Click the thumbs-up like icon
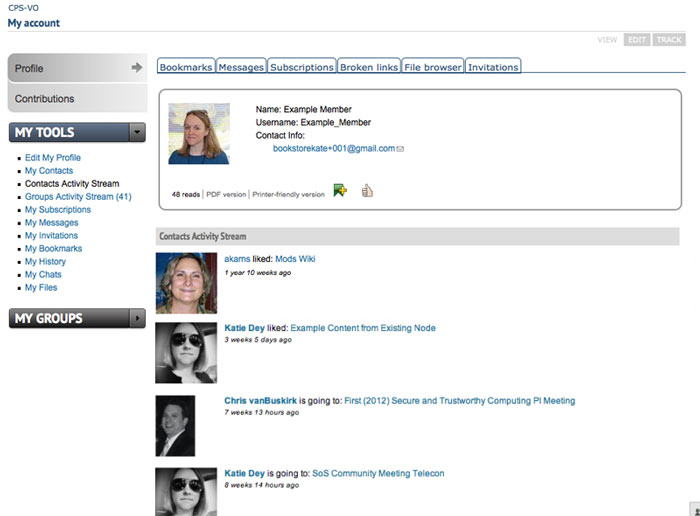700x516 pixels. pyautogui.click(x=367, y=190)
